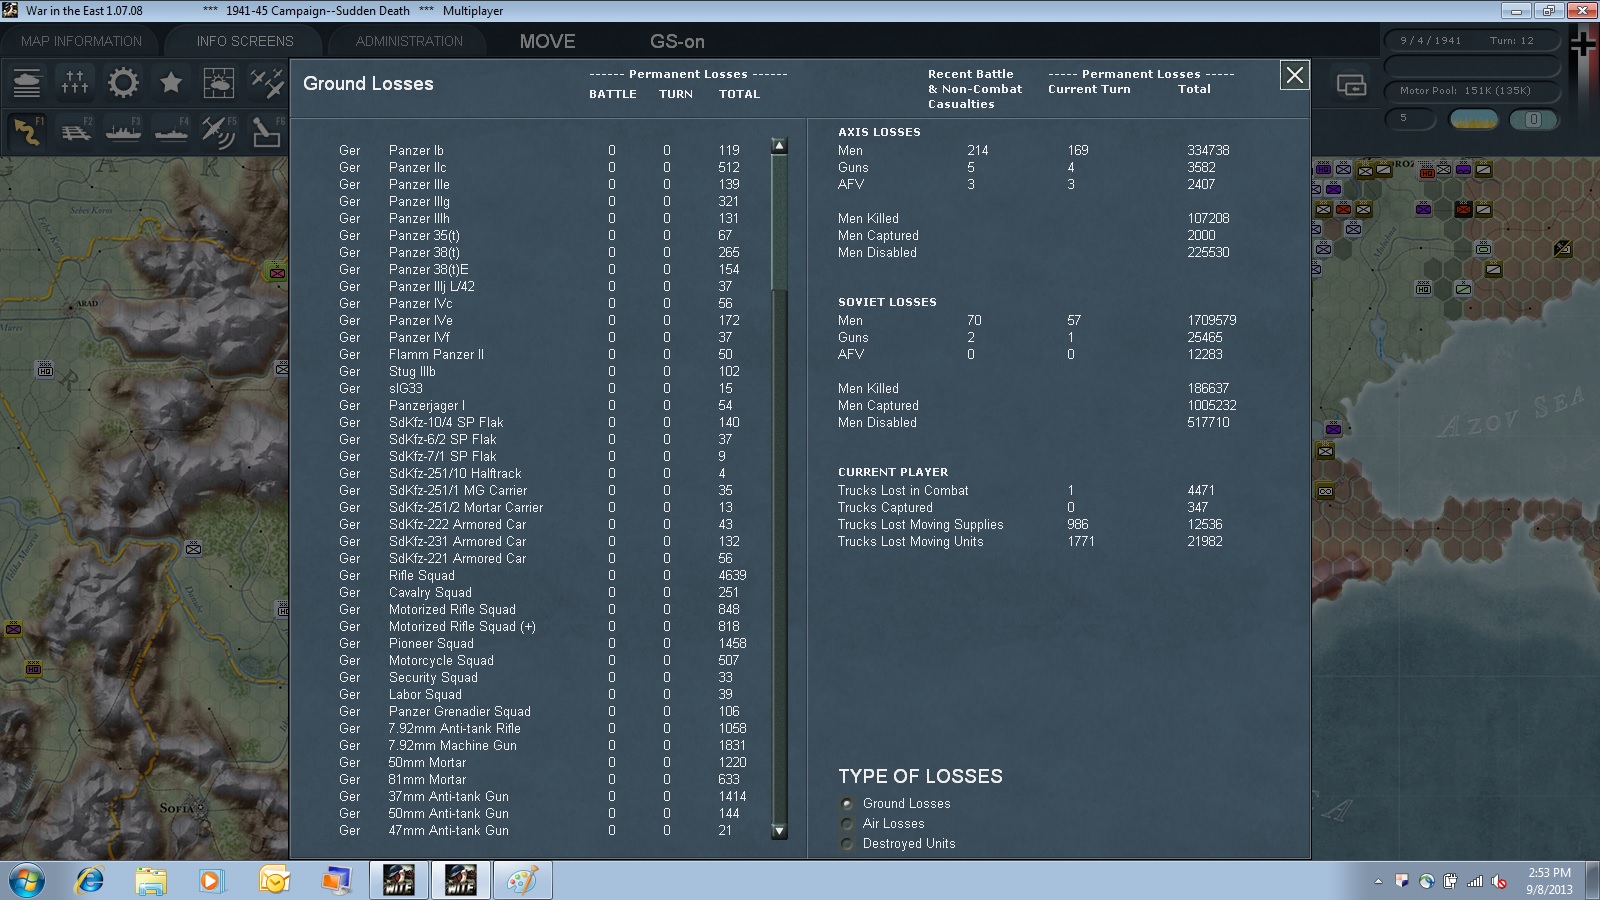Open the Paint icon in taskbar
1600x900 pixels.
click(x=522, y=881)
